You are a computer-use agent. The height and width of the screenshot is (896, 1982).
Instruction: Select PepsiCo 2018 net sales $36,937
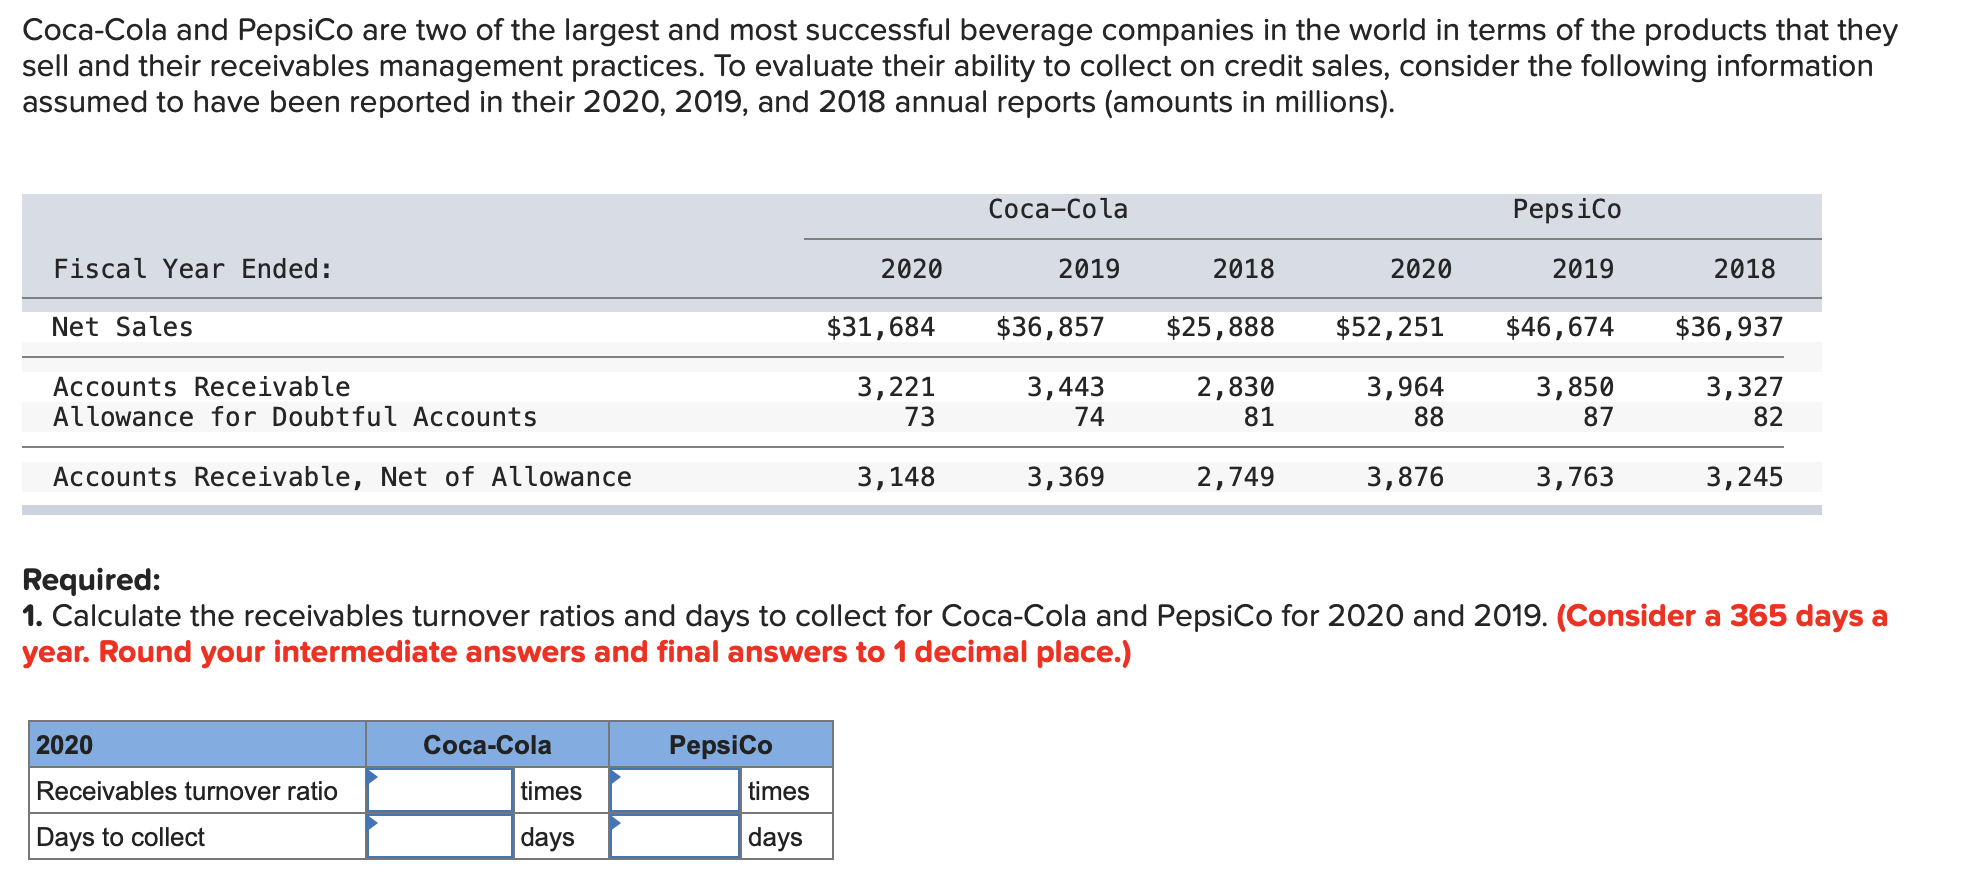[1729, 327]
